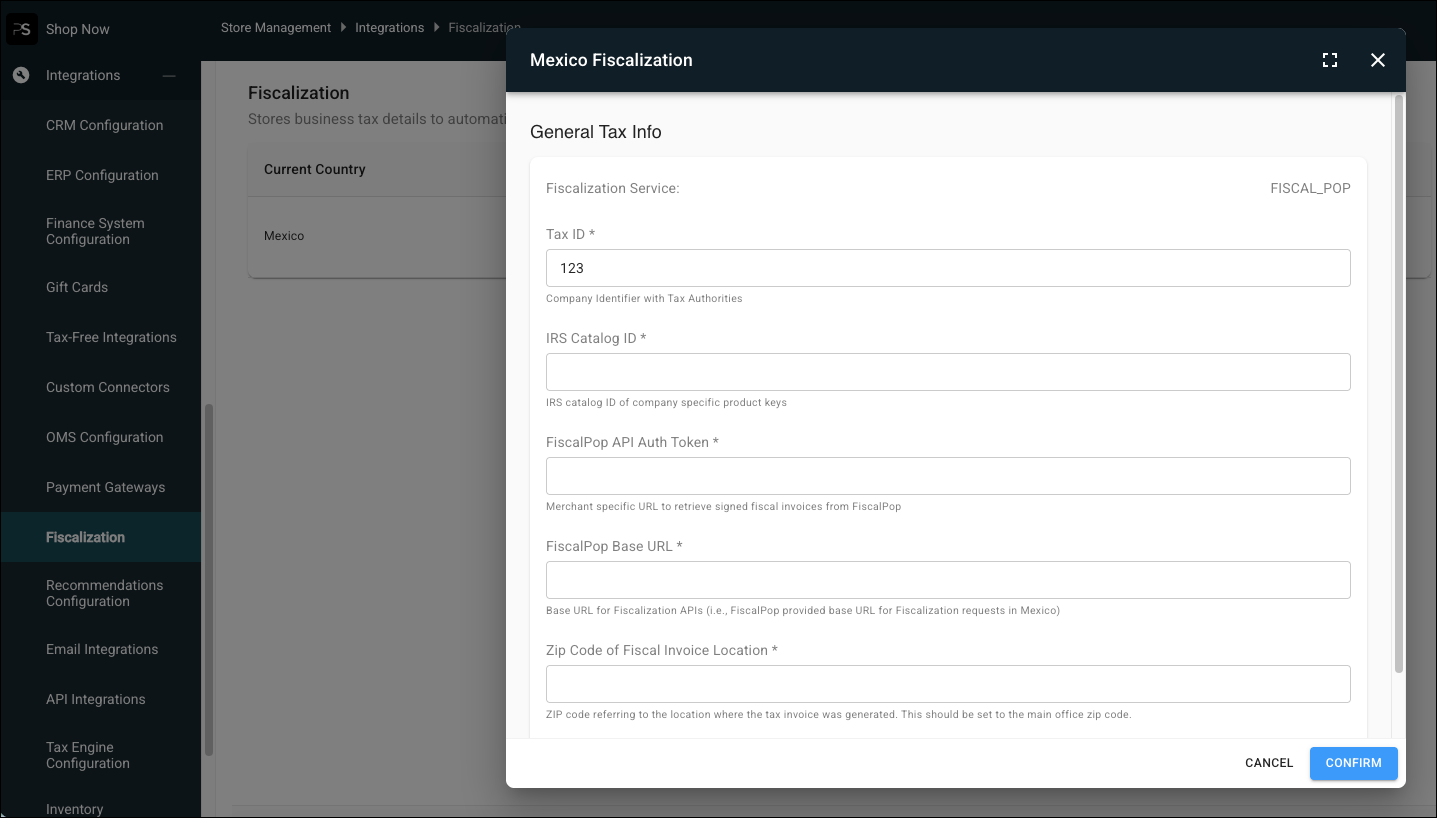Open Email Integrations
The image size is (1437, 818).
pyautogui.click(x=101, y=649)
